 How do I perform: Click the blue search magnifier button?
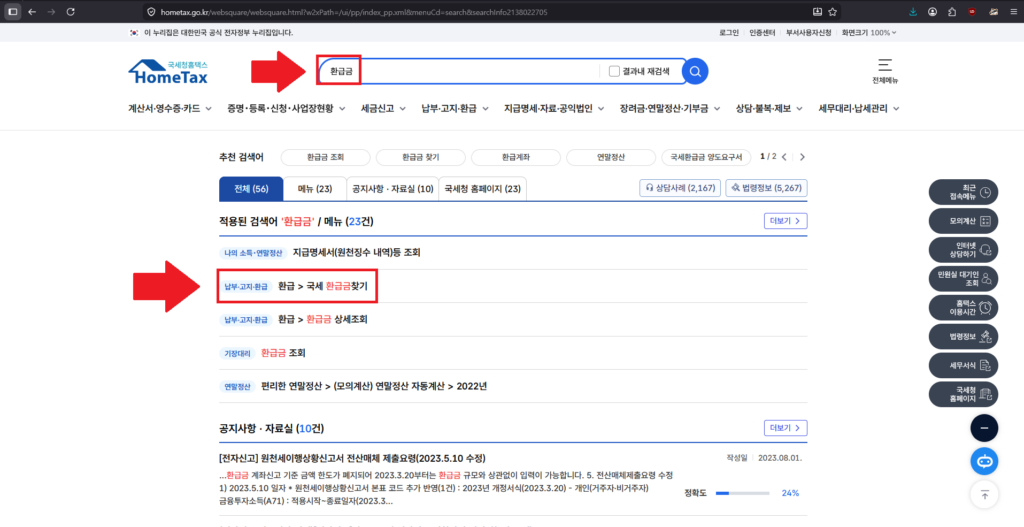695,71
